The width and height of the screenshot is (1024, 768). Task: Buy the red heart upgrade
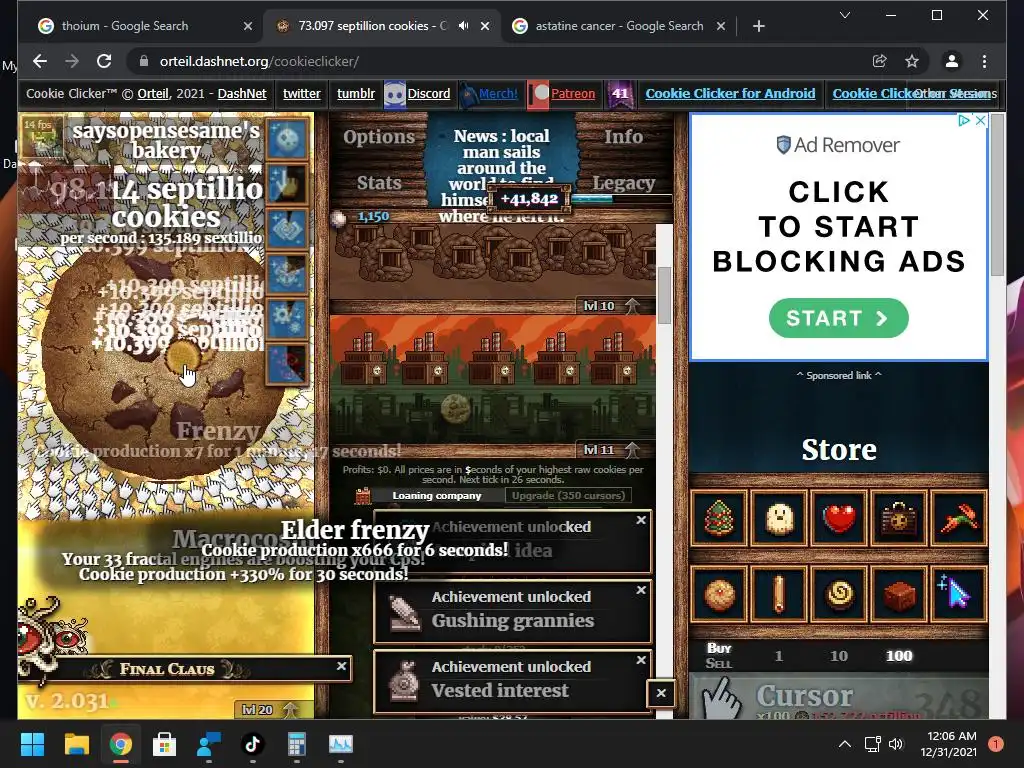(x=839, y=518)
